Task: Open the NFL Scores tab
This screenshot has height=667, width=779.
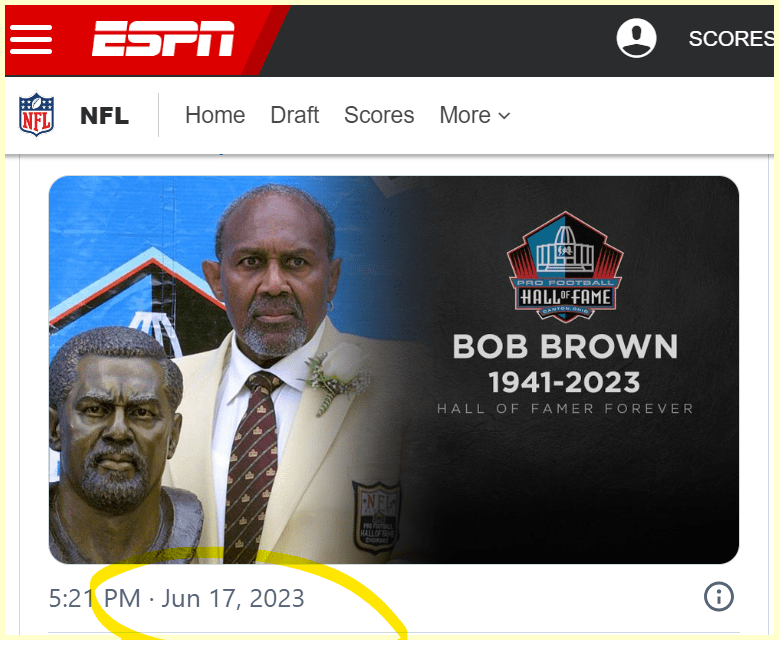Action: pos(379,115)
